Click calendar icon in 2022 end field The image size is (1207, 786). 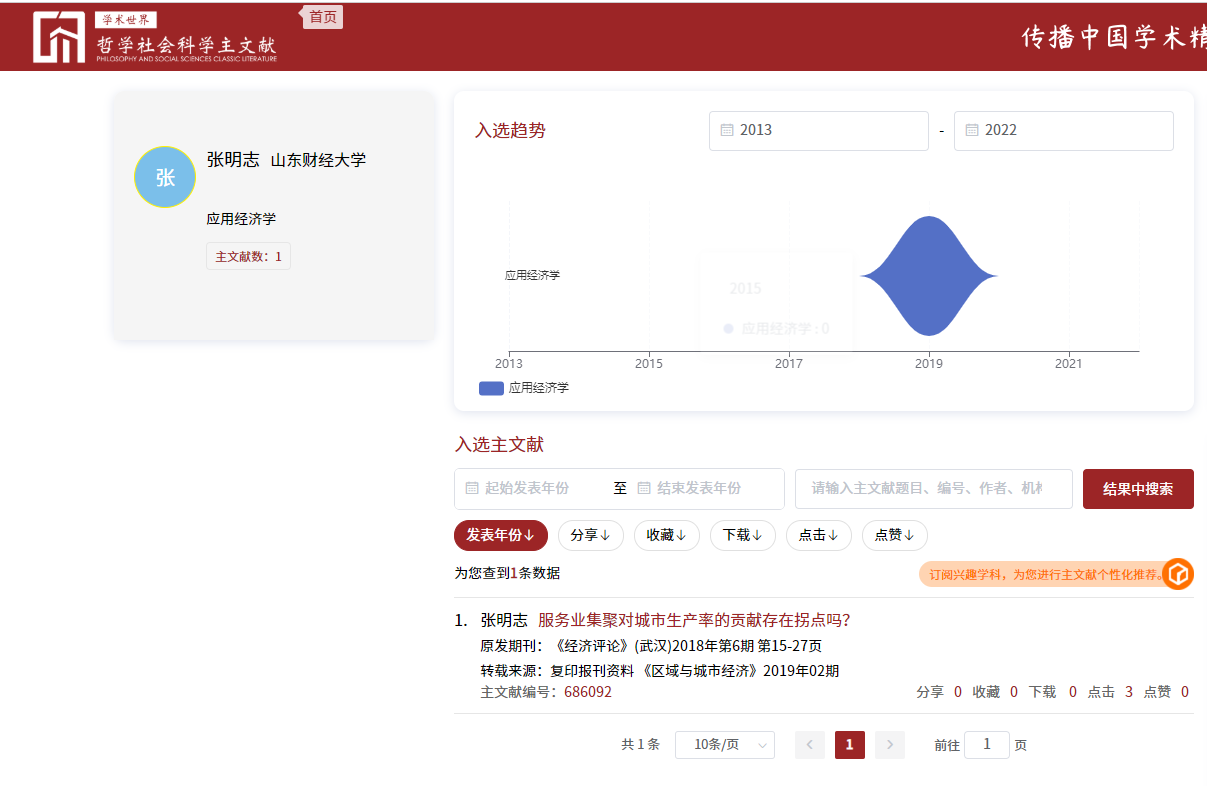[972, 130]
